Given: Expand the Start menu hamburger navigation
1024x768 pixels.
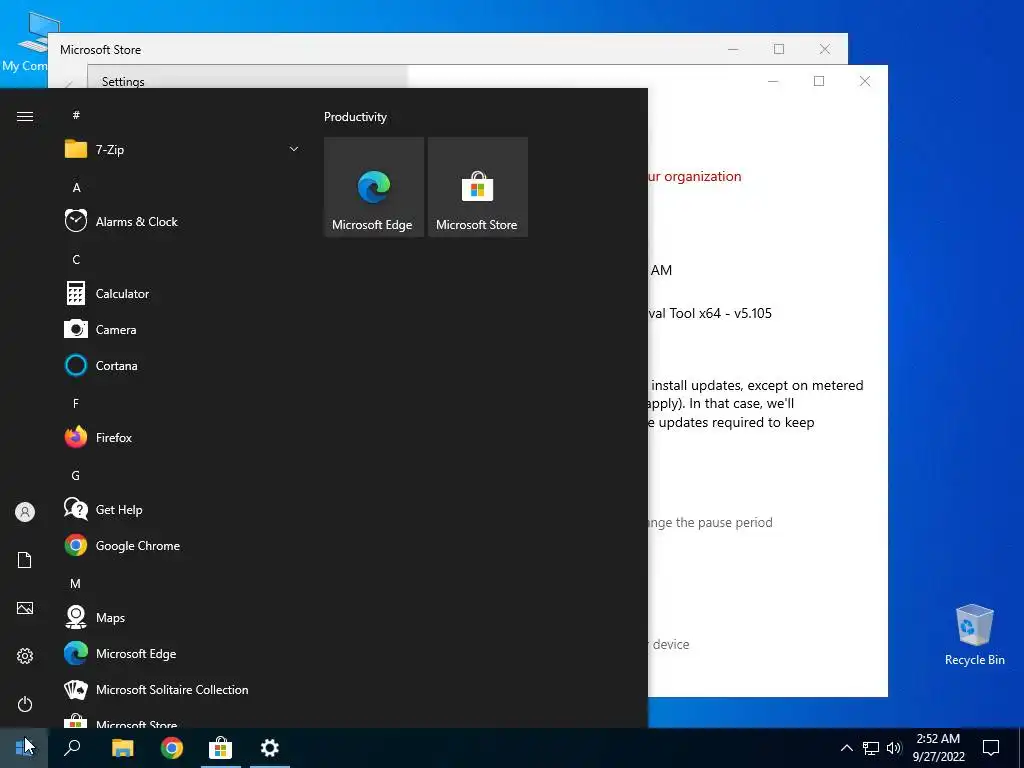Looking at the screenshot, I should (x=25, y=116).
